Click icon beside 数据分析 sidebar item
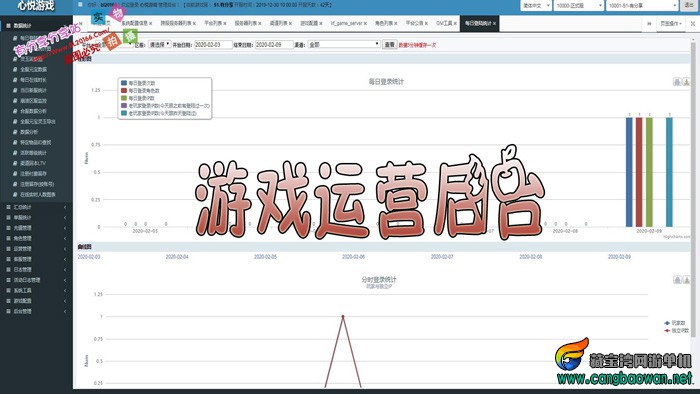This screenshot has height=394, width=700. point(15,132)
